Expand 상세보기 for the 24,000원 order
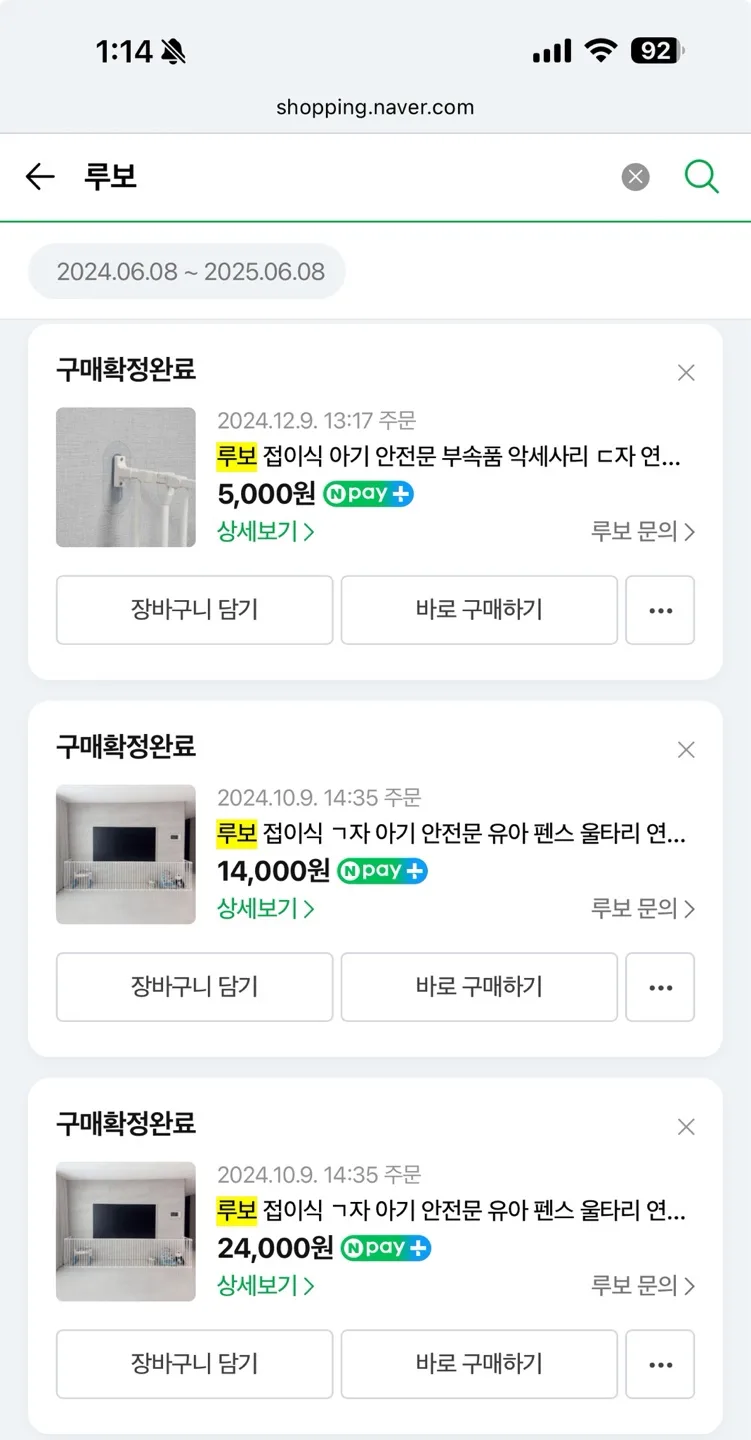751x1440 pixels. pos(265,1285)
